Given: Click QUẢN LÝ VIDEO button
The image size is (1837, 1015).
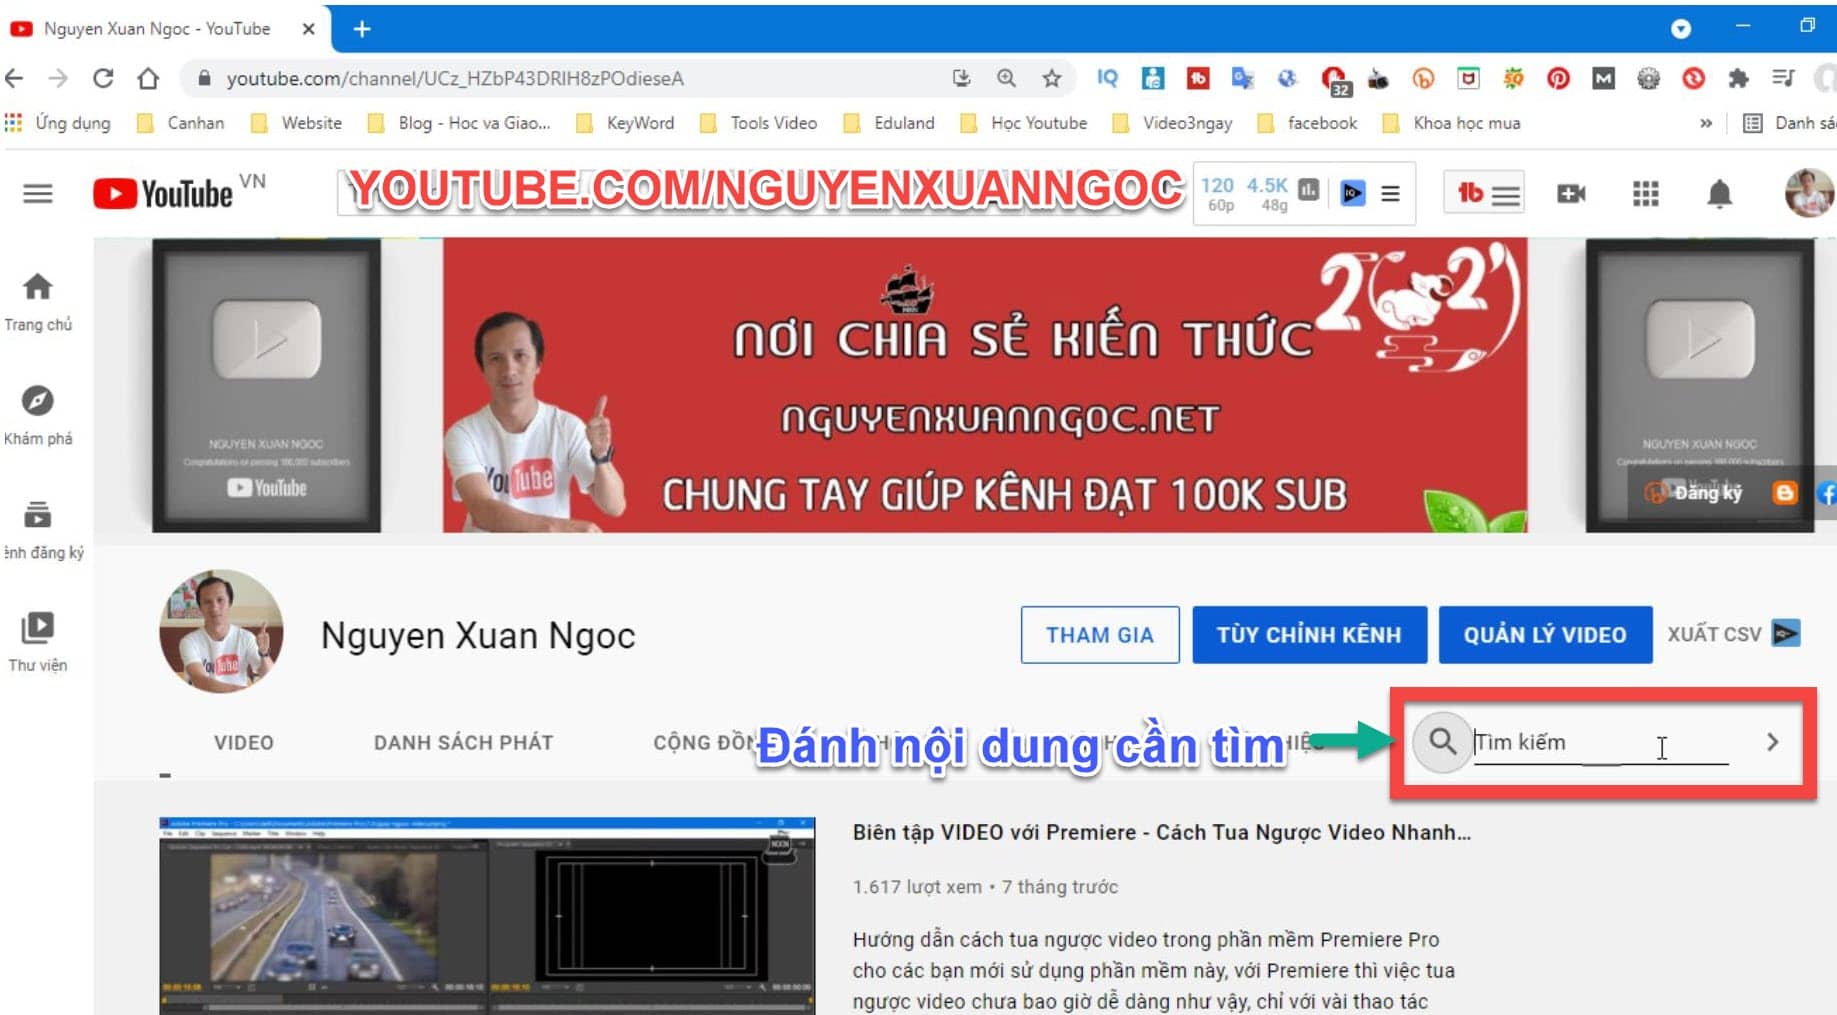Looking at the screenshot, I should coord(1545,635).
